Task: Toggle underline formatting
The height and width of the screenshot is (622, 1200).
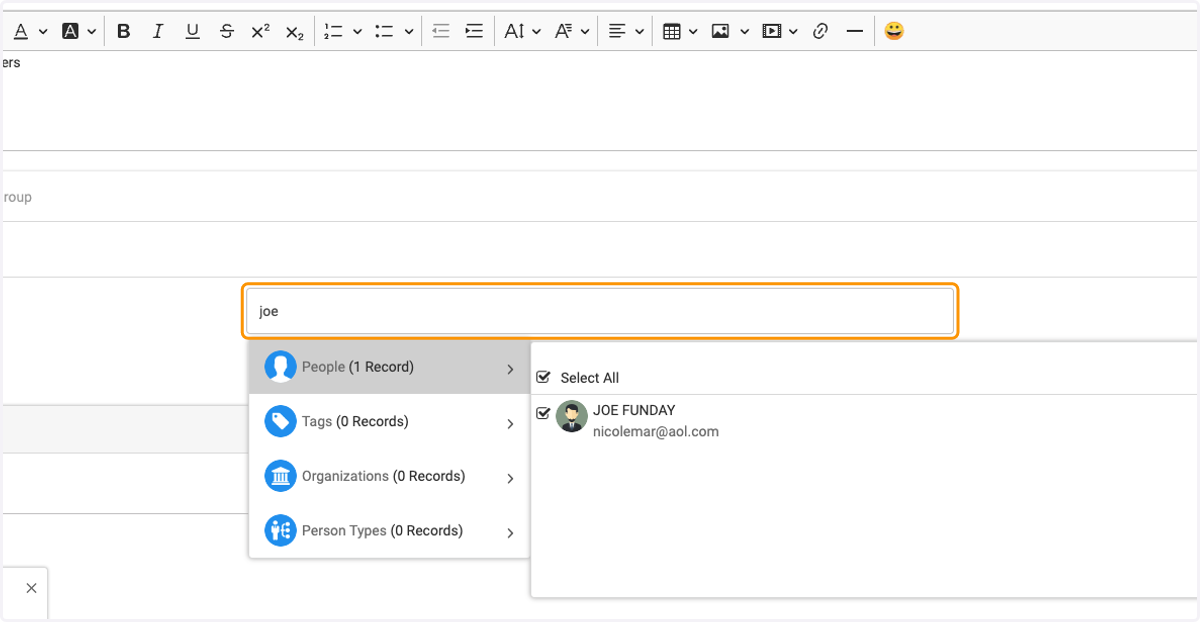Action: [192, 31]
